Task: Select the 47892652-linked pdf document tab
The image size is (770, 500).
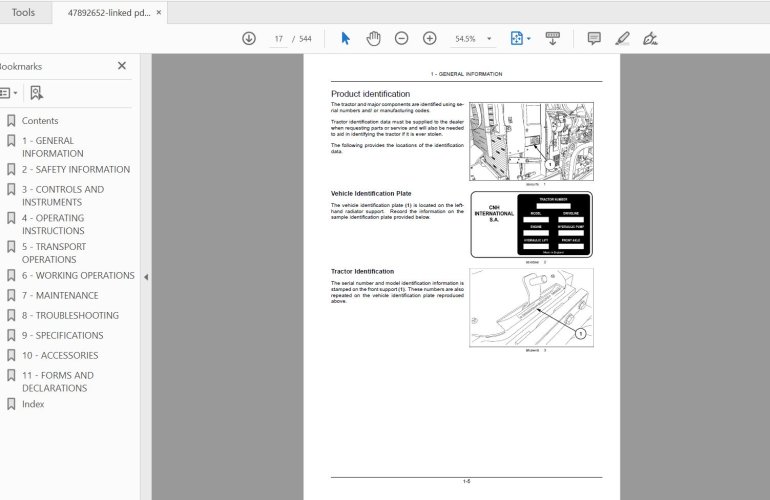Action: click(x=108, y=12)
